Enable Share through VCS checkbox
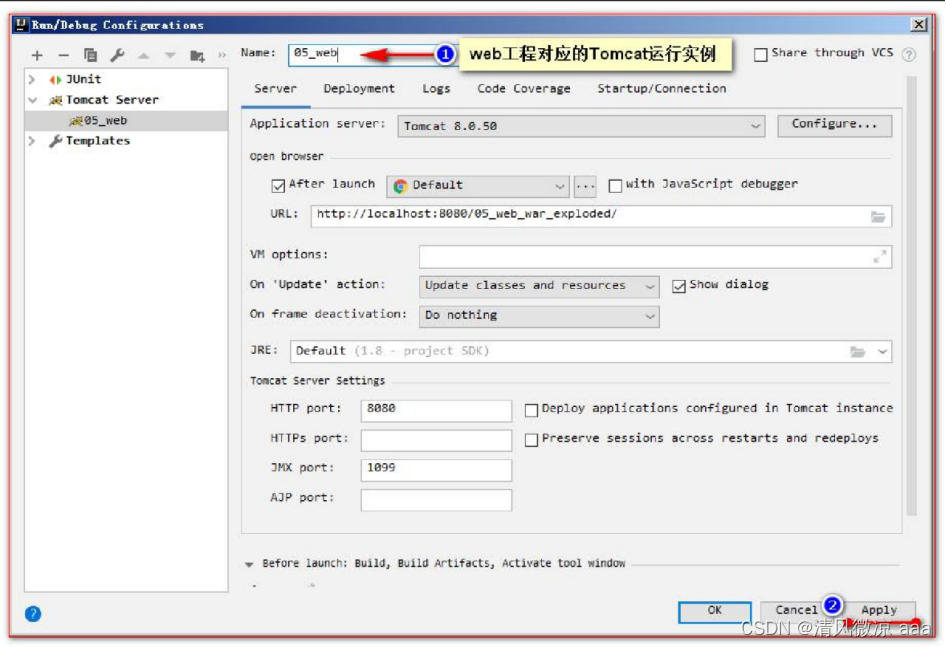 coord(761,54)
